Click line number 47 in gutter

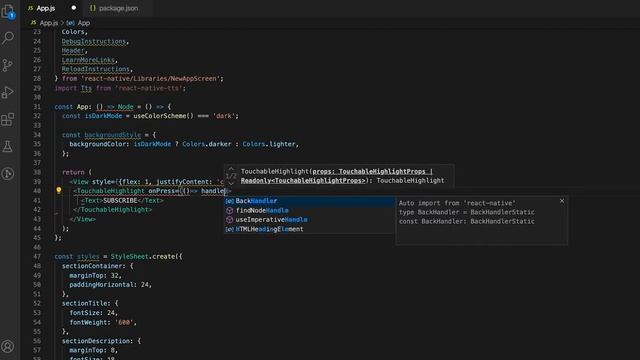[x=37, y=256]
